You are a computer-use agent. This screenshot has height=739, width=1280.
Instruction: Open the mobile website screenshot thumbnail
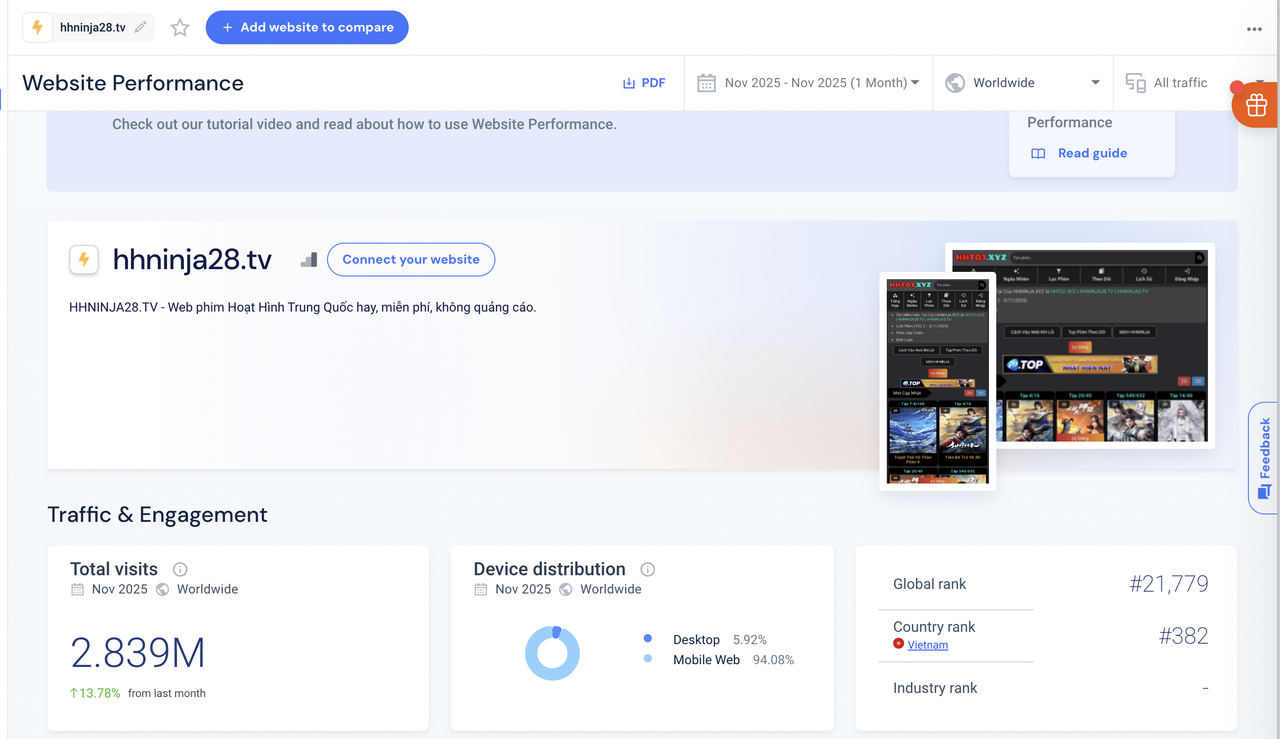(937, 381)
